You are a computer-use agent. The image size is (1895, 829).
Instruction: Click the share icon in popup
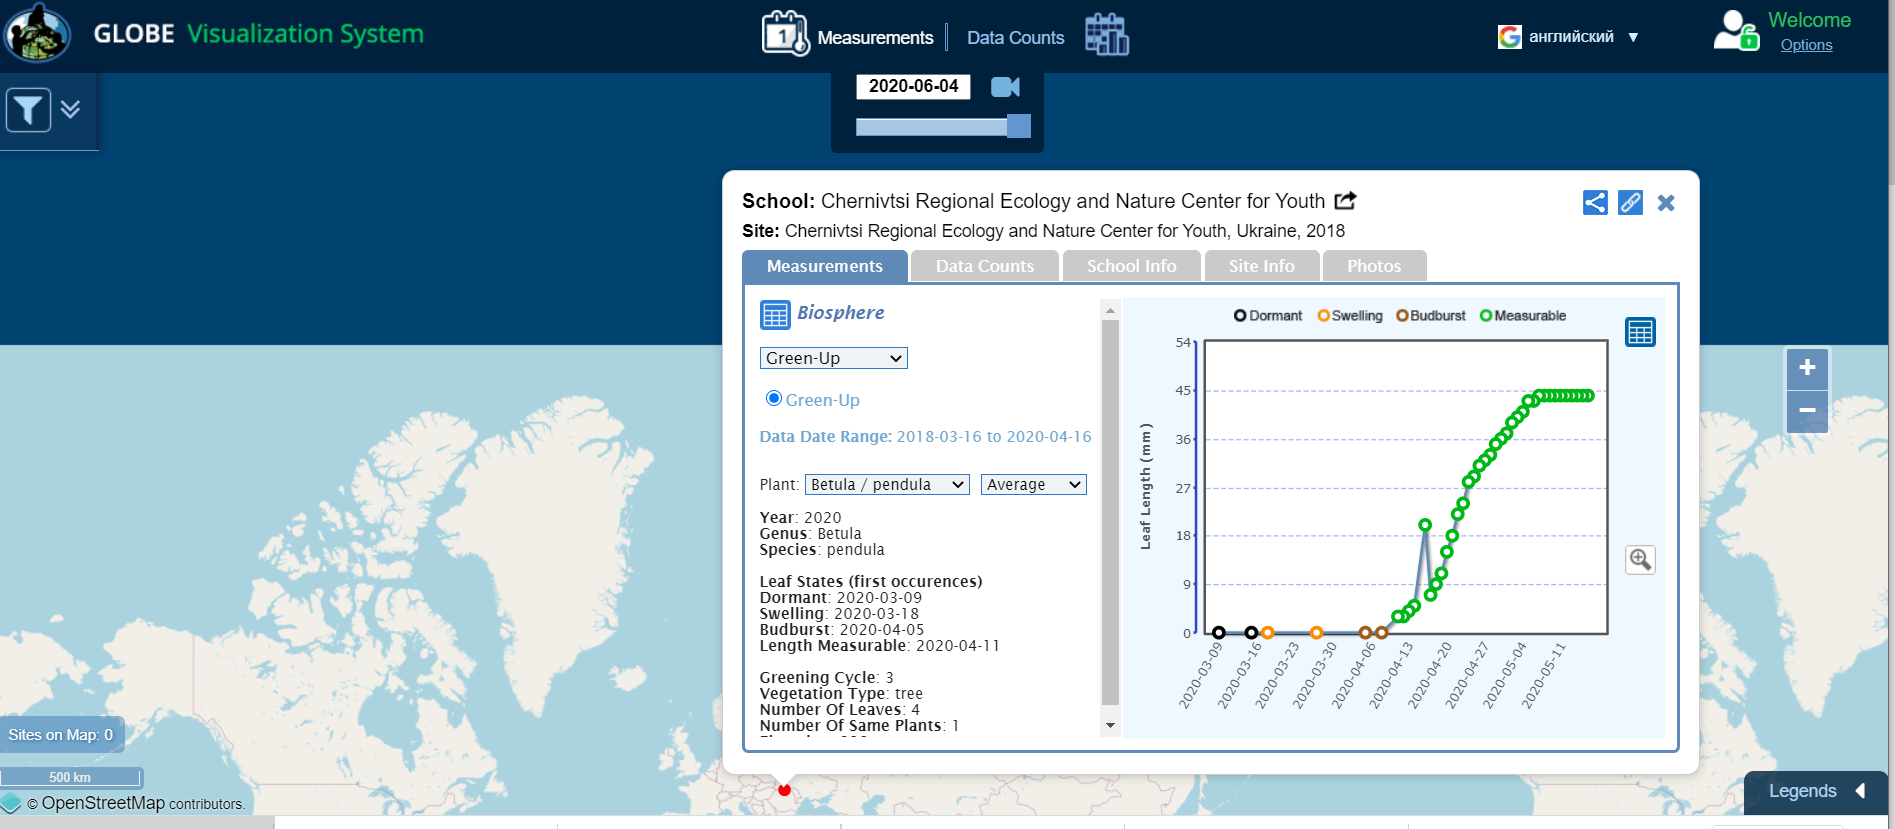1595,203
